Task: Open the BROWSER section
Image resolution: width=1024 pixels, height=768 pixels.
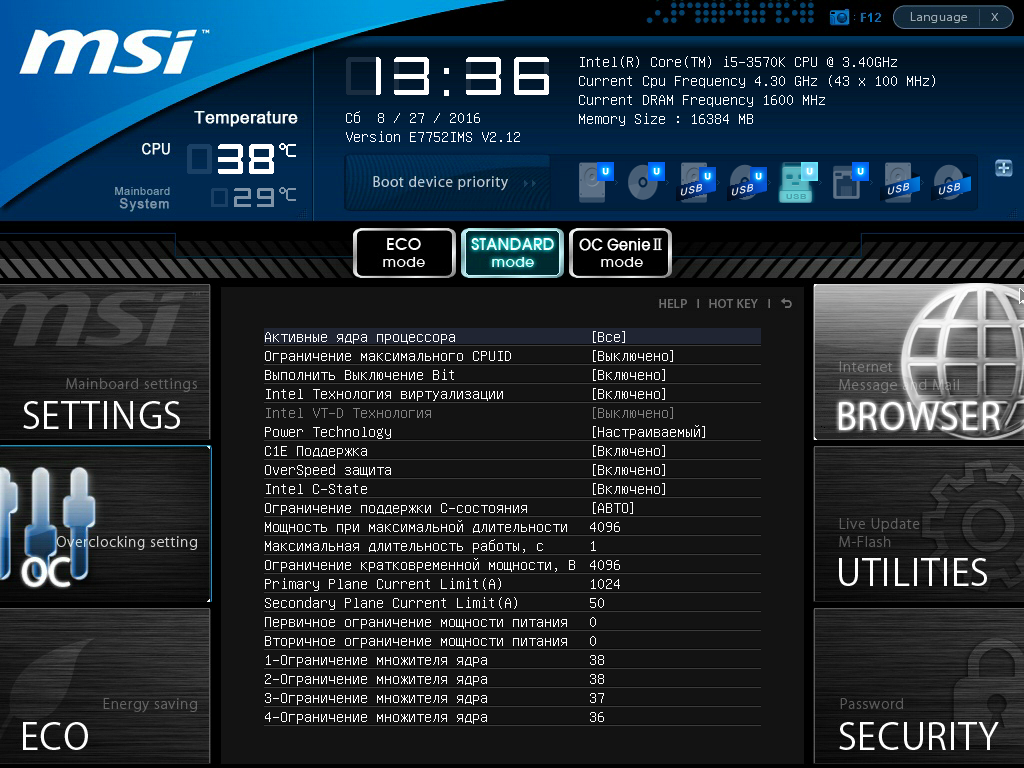Action: [919, 362]
